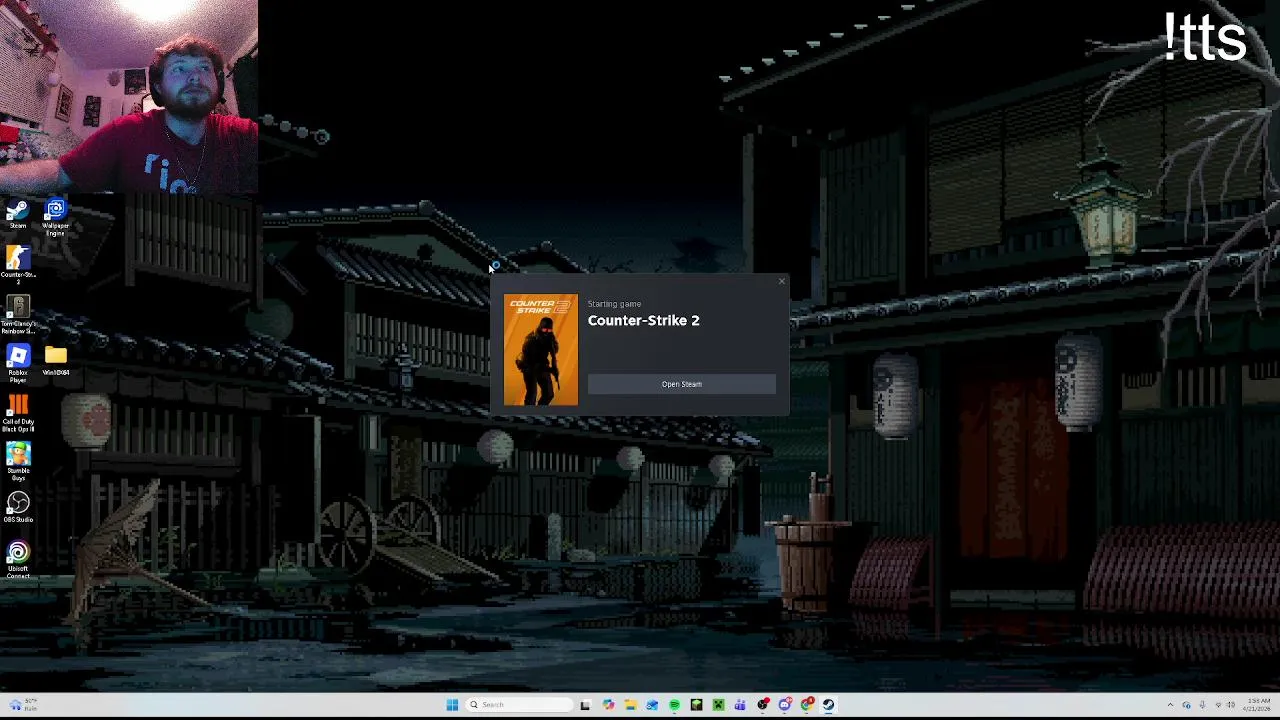
Task: Select the OBS Studio desktop icon
Action: [x=18, y=507]
